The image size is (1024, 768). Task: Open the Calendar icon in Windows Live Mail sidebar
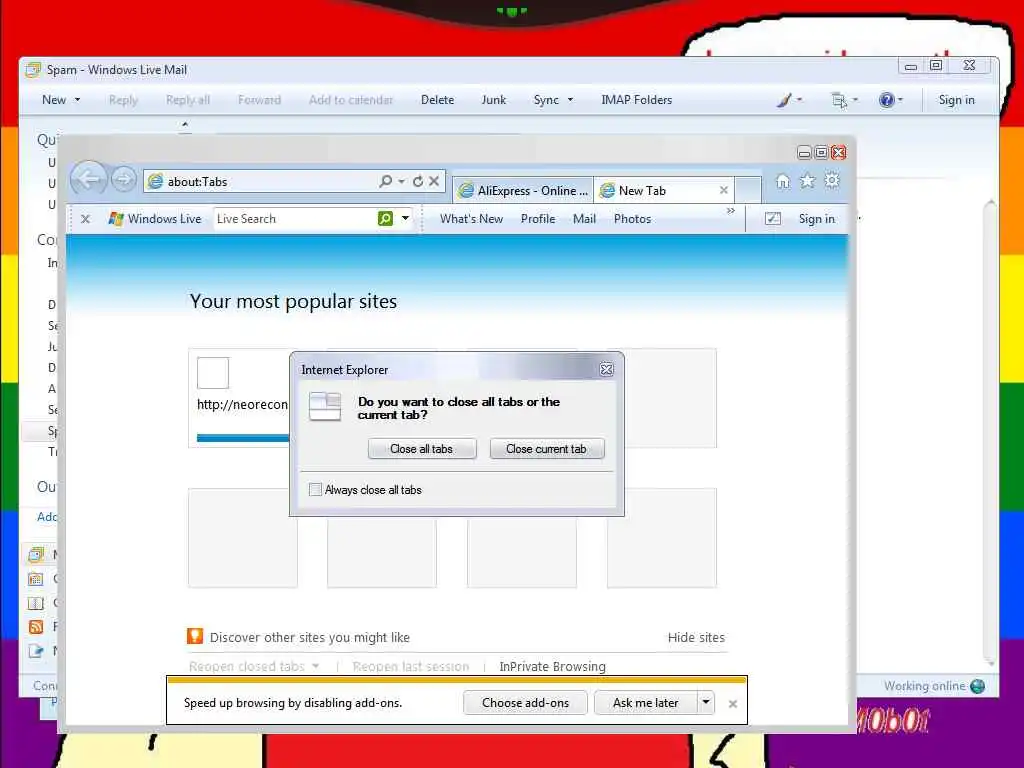pyautogui.click(x=36, y=579)
